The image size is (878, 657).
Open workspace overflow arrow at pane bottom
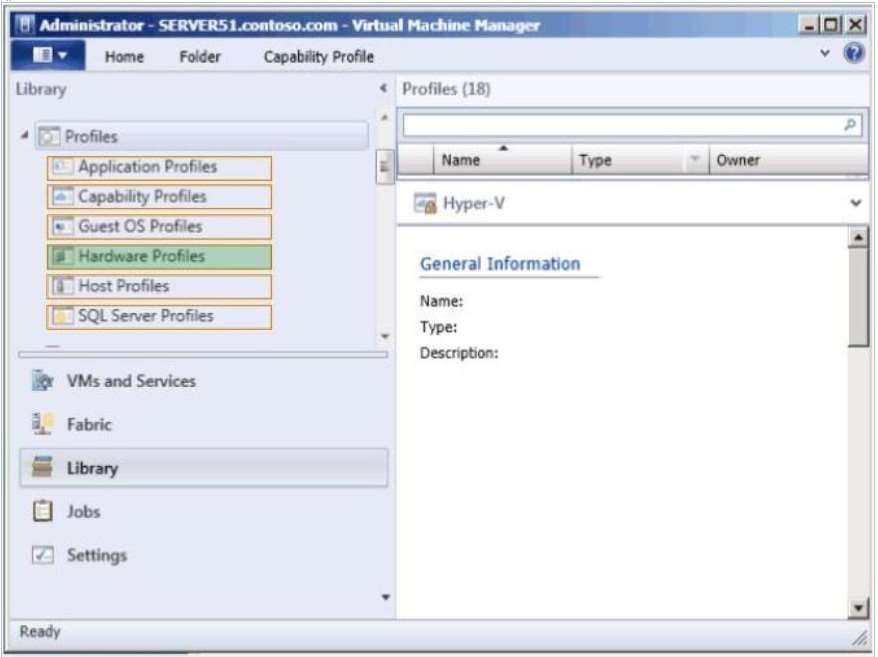pos(385,597)
